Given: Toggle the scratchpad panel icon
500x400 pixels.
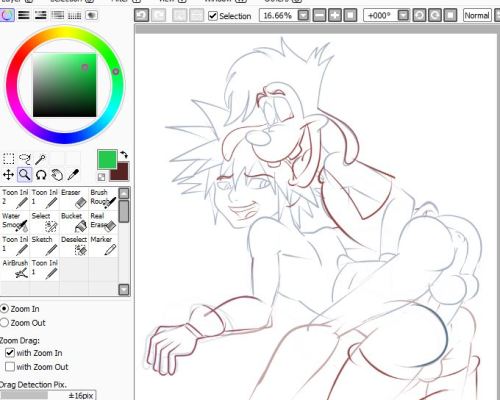Looking at the screenshot, I should pyautogui.click(x=91, y=15).
